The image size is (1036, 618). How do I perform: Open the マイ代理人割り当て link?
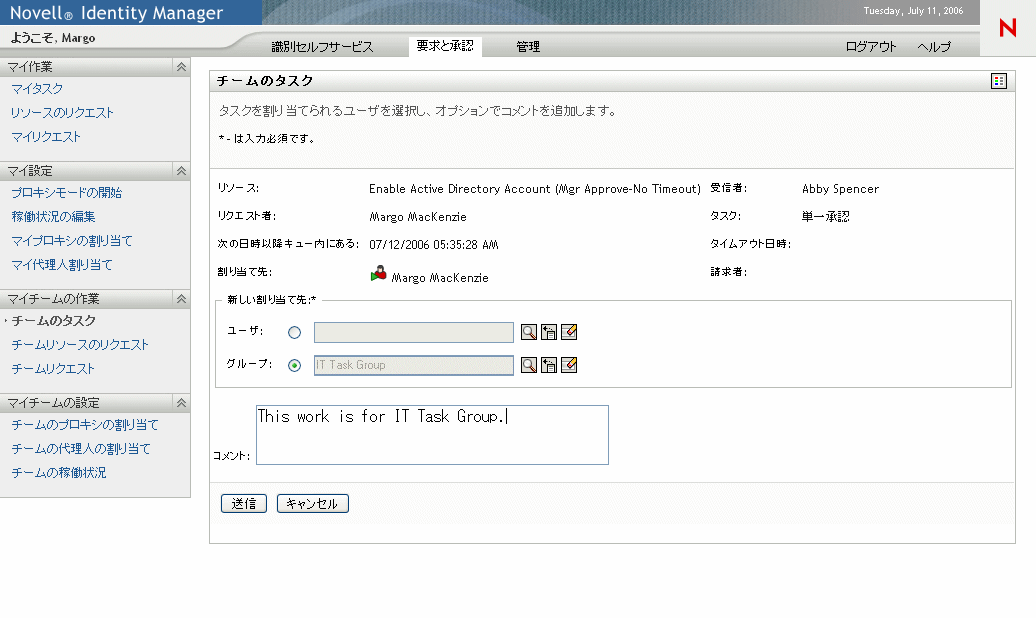tap(61, 264)
